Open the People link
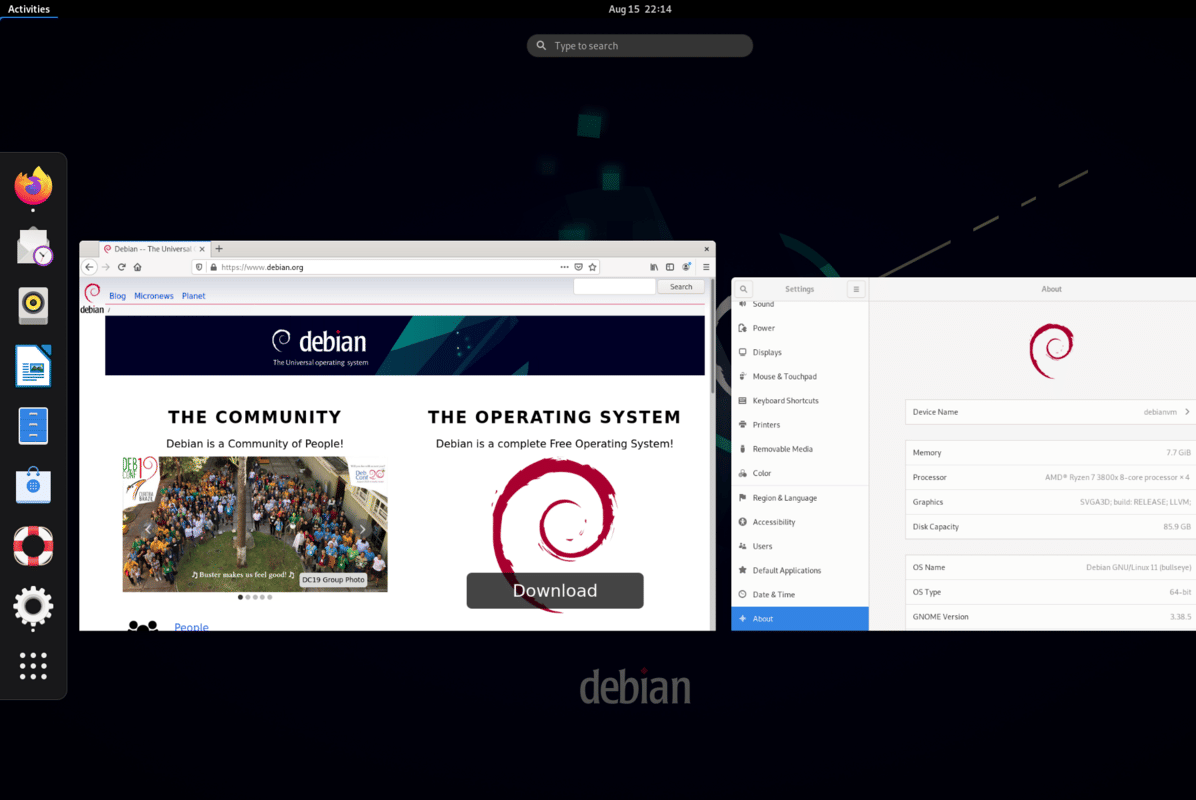 pos(191,626)
